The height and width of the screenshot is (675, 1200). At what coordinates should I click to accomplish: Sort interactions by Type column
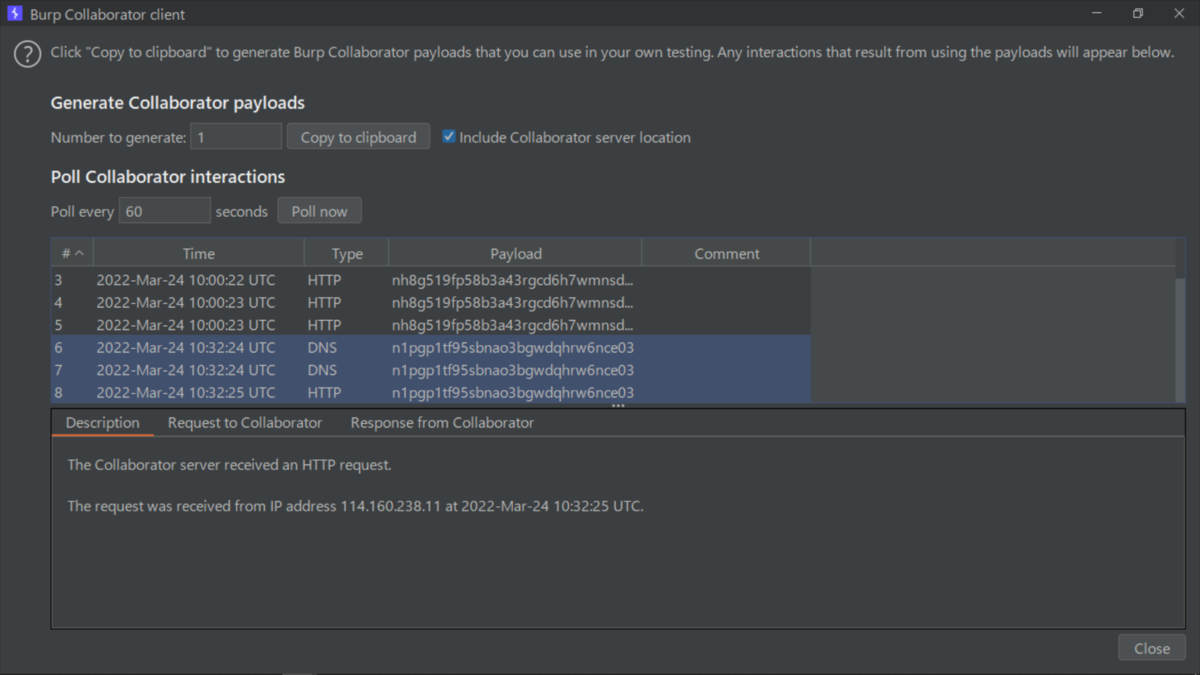pyautogui.click(x=347, y=253)
